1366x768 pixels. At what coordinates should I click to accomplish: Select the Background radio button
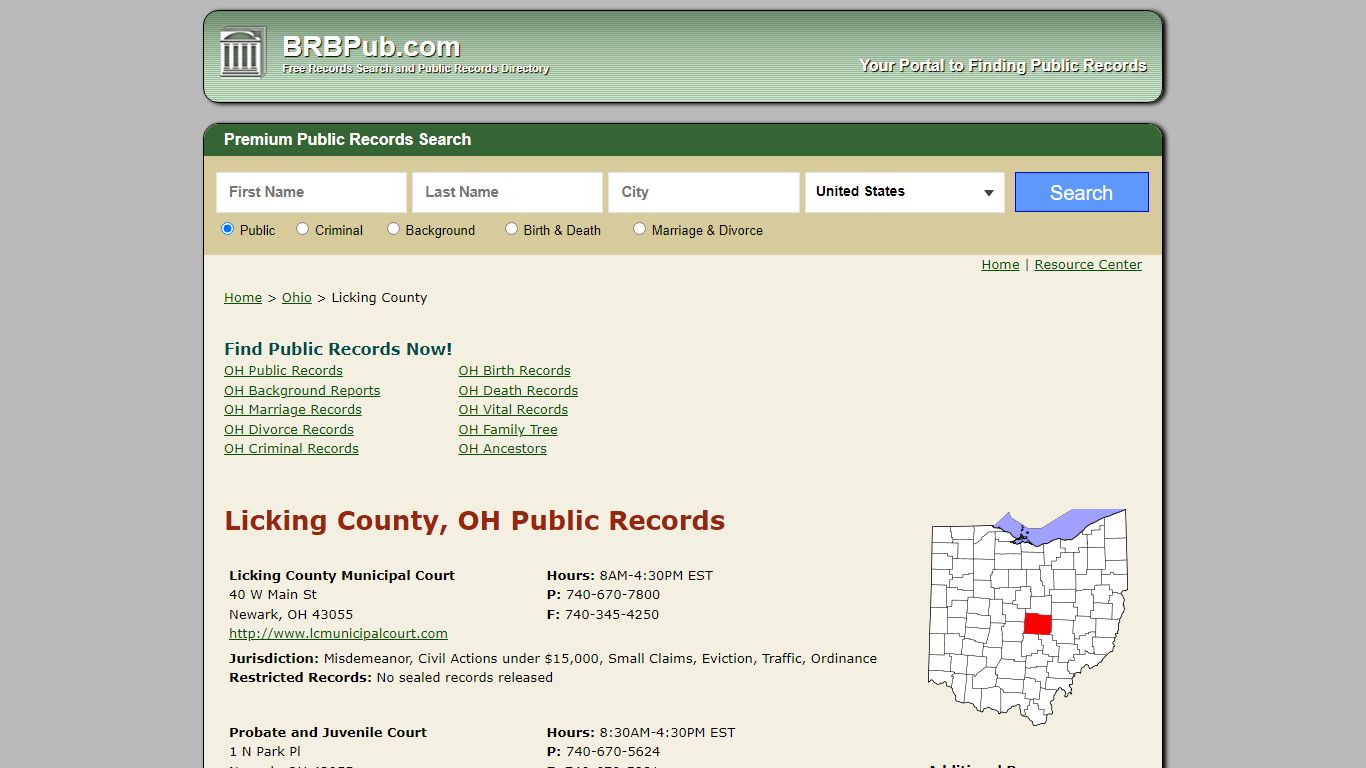point(393,229)
